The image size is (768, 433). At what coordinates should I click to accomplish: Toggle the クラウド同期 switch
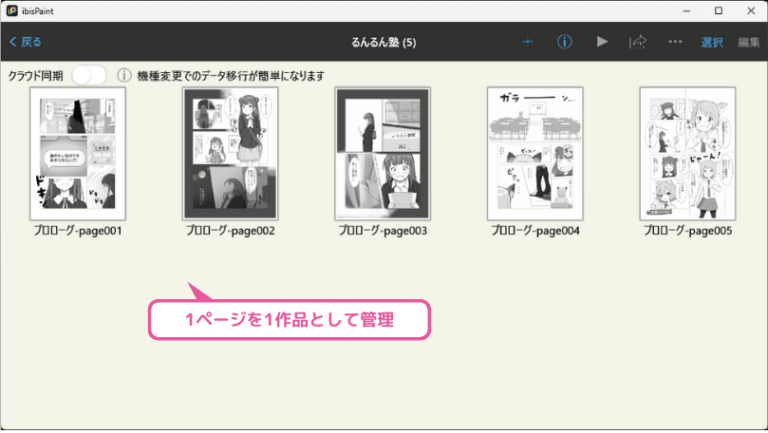89,75
